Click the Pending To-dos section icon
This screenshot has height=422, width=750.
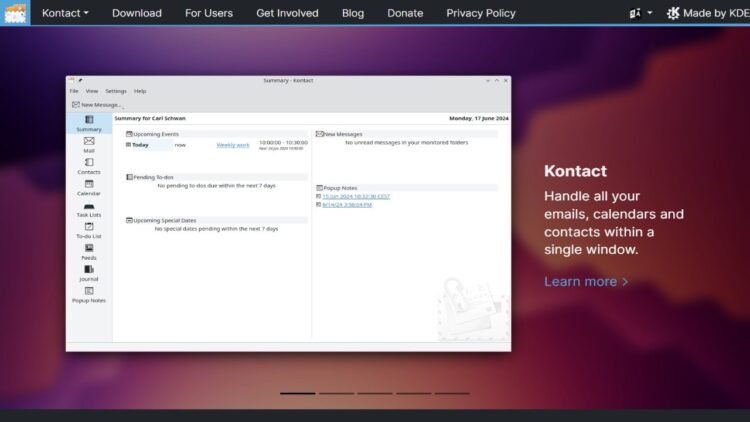coord(129,177)
